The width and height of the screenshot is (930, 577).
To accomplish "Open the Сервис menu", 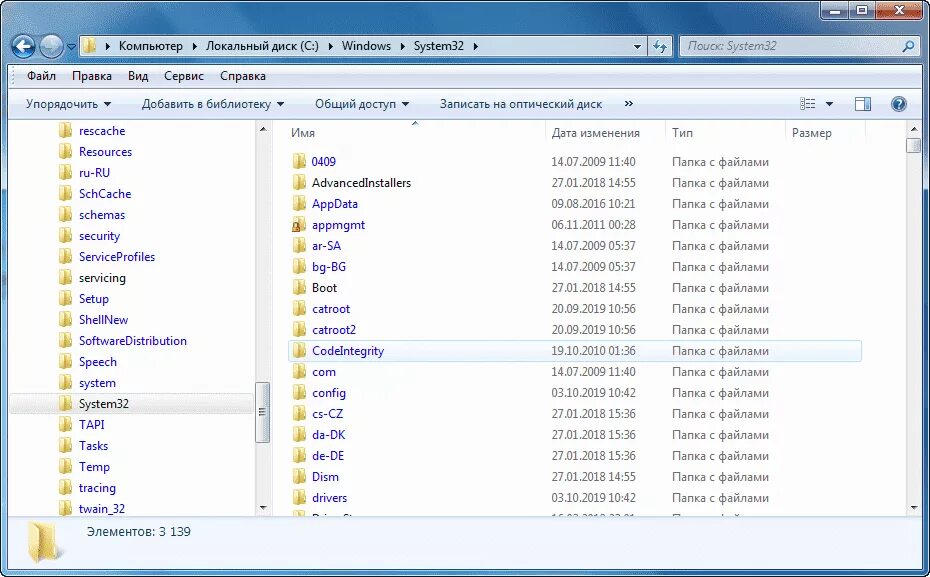I will click(184, 76).
